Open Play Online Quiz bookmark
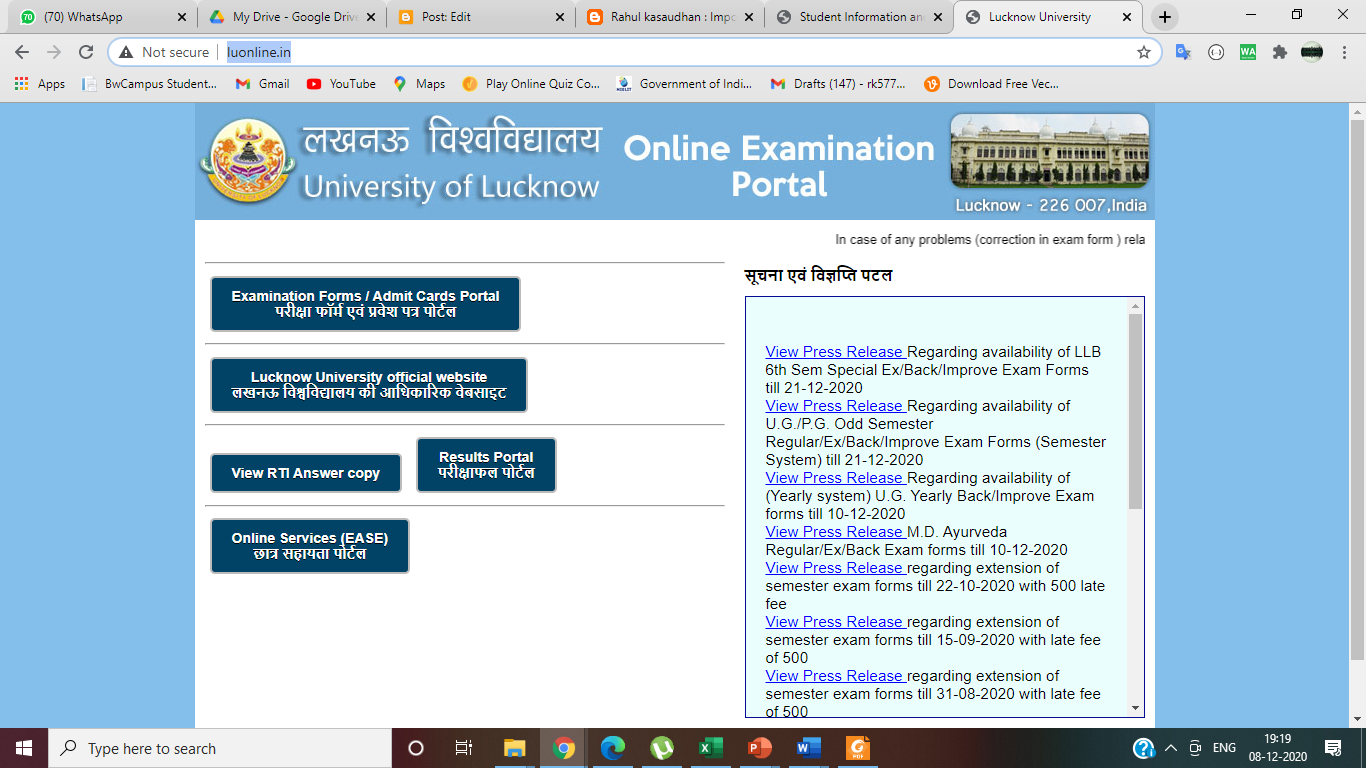The height and width of the screenshot is (768, 1366). click(x=531, y=84)
